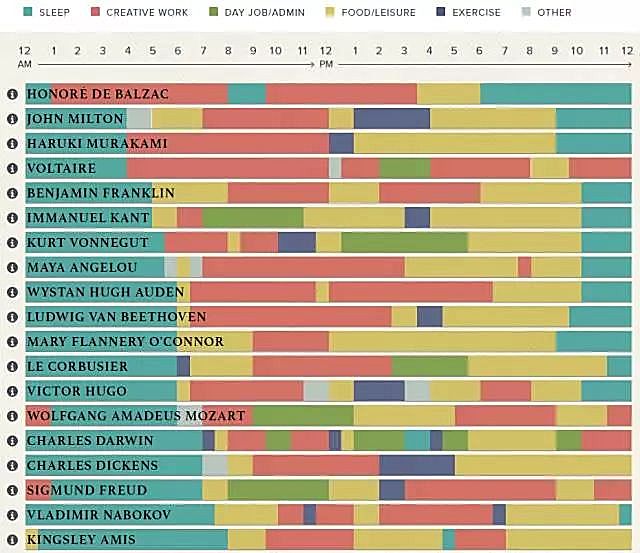Click info icon beside Vladimir Nabokov
The height and width of the screenshot is (553, 640).
pyautogui.click(x=12, y=515)
